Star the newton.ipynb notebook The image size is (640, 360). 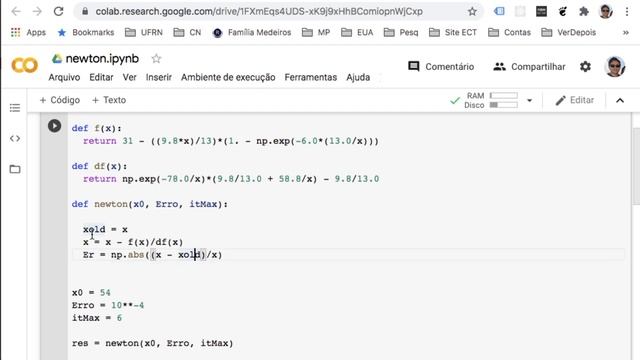click(x=156, y=59)
